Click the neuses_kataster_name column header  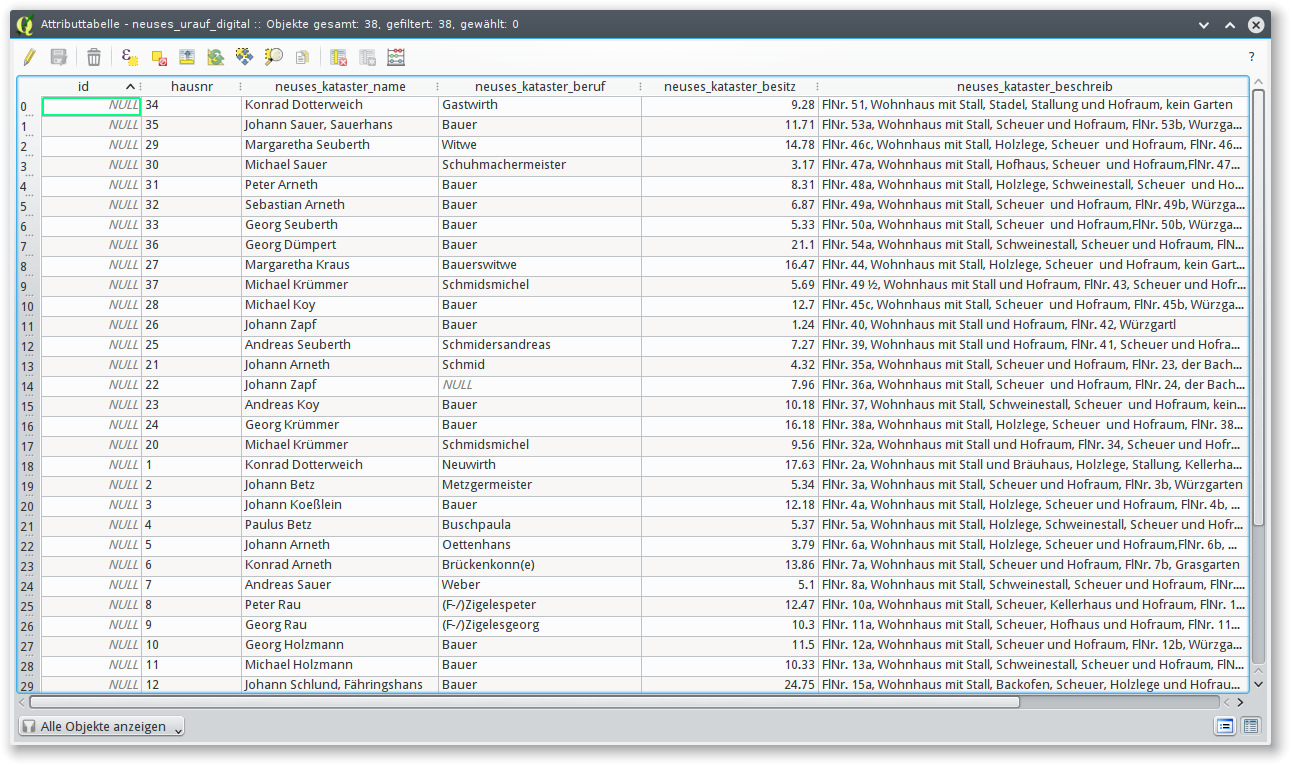click(x=340, y=87)
